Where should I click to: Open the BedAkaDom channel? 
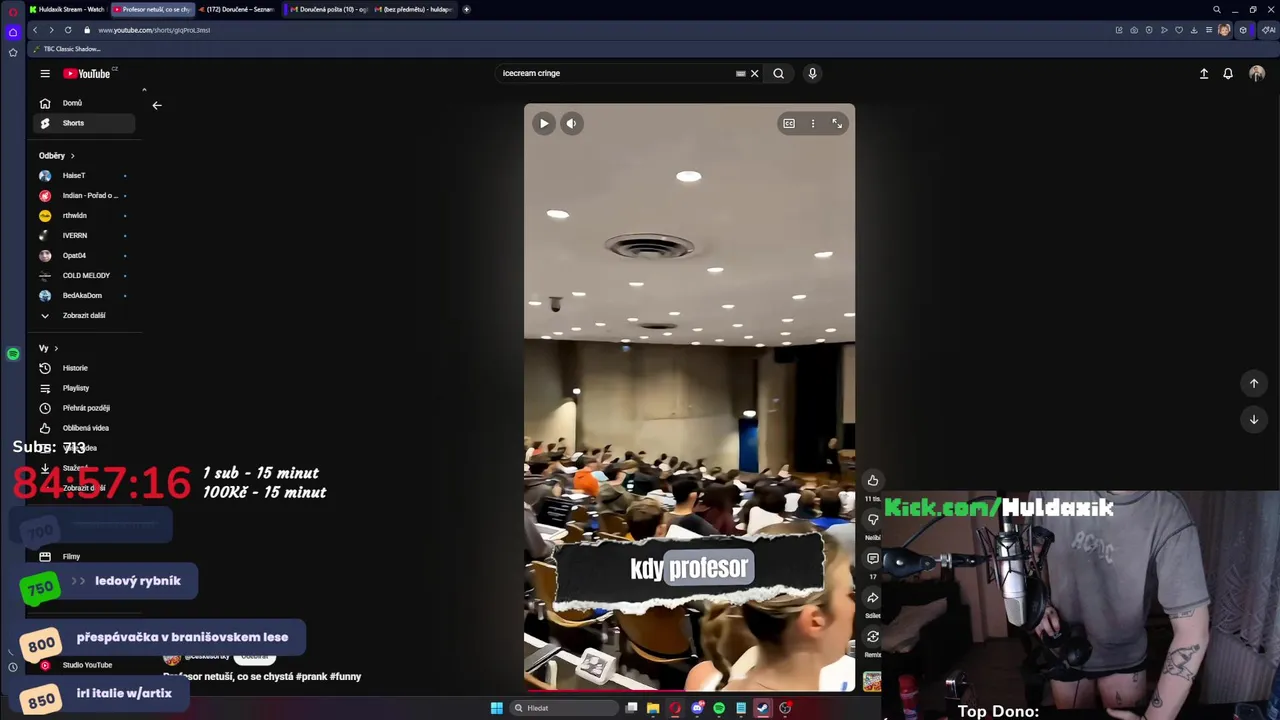pyautogui.click(x=84, y=295)
